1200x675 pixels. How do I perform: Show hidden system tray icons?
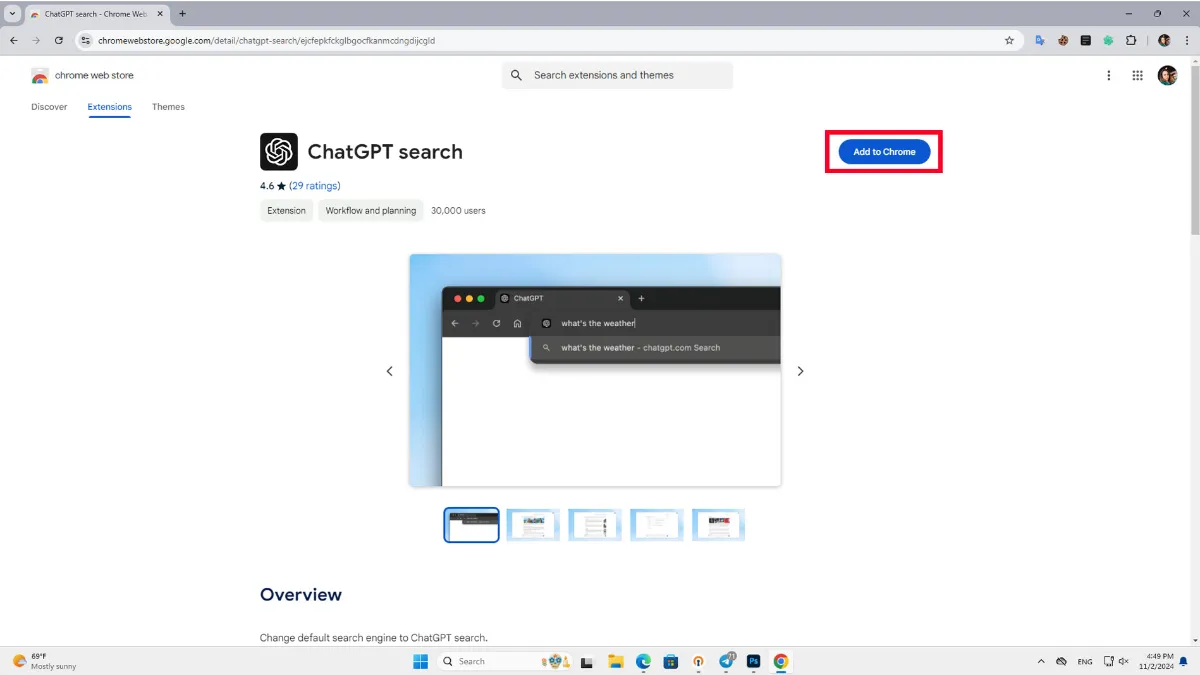click(x=1040, y=661)
